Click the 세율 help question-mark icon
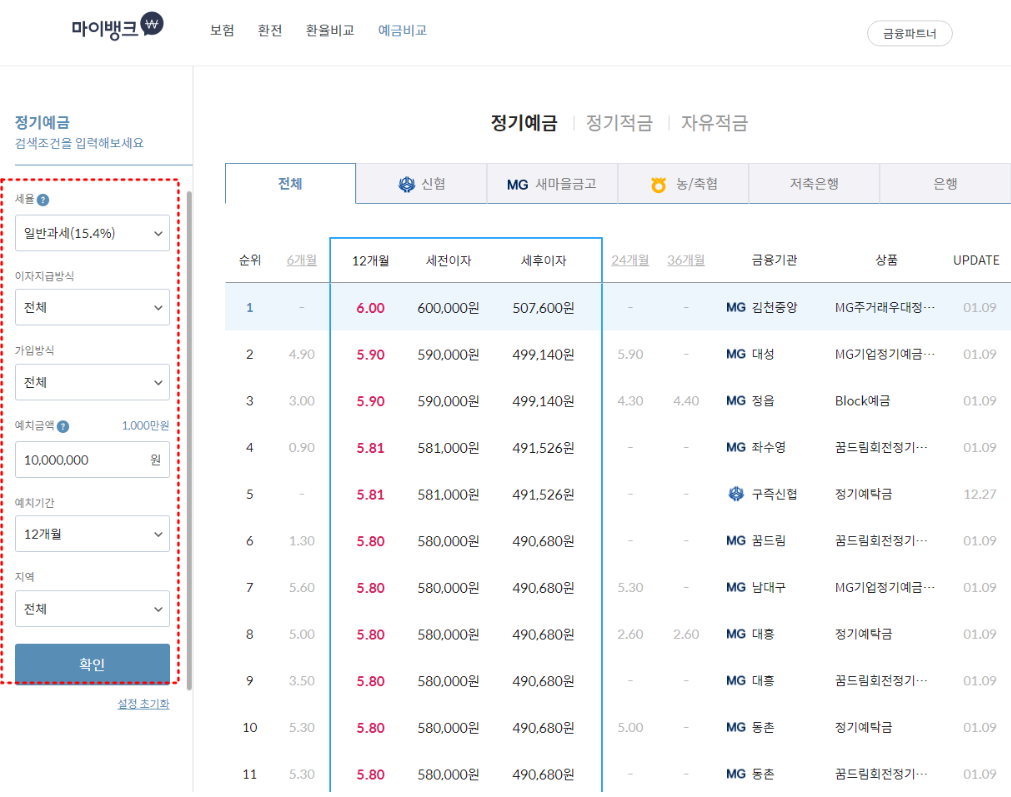The image size is (1011, 797). coord(43,200)
